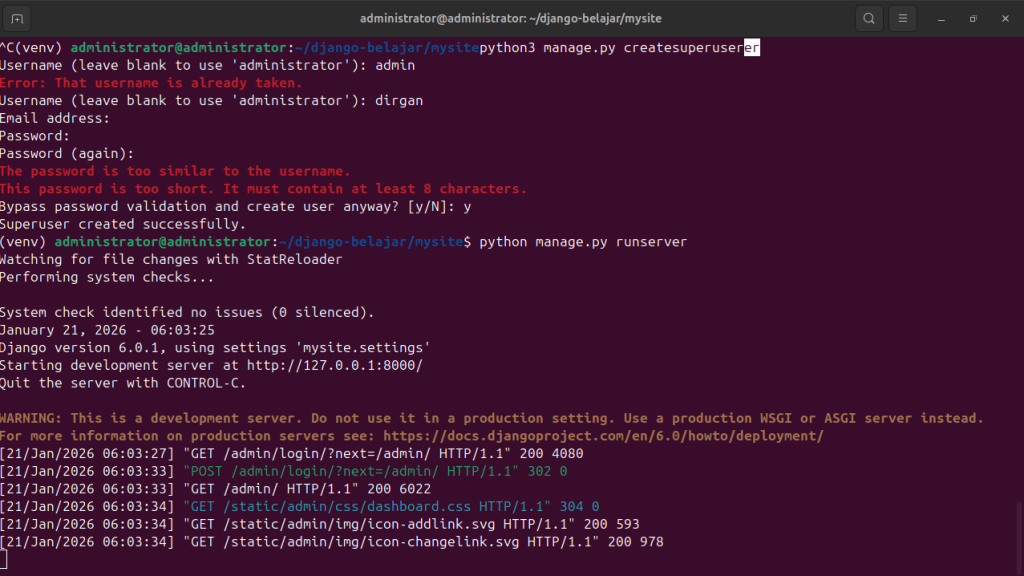
Task: Click the search icon in the header bar
Action: click(869, 18)
